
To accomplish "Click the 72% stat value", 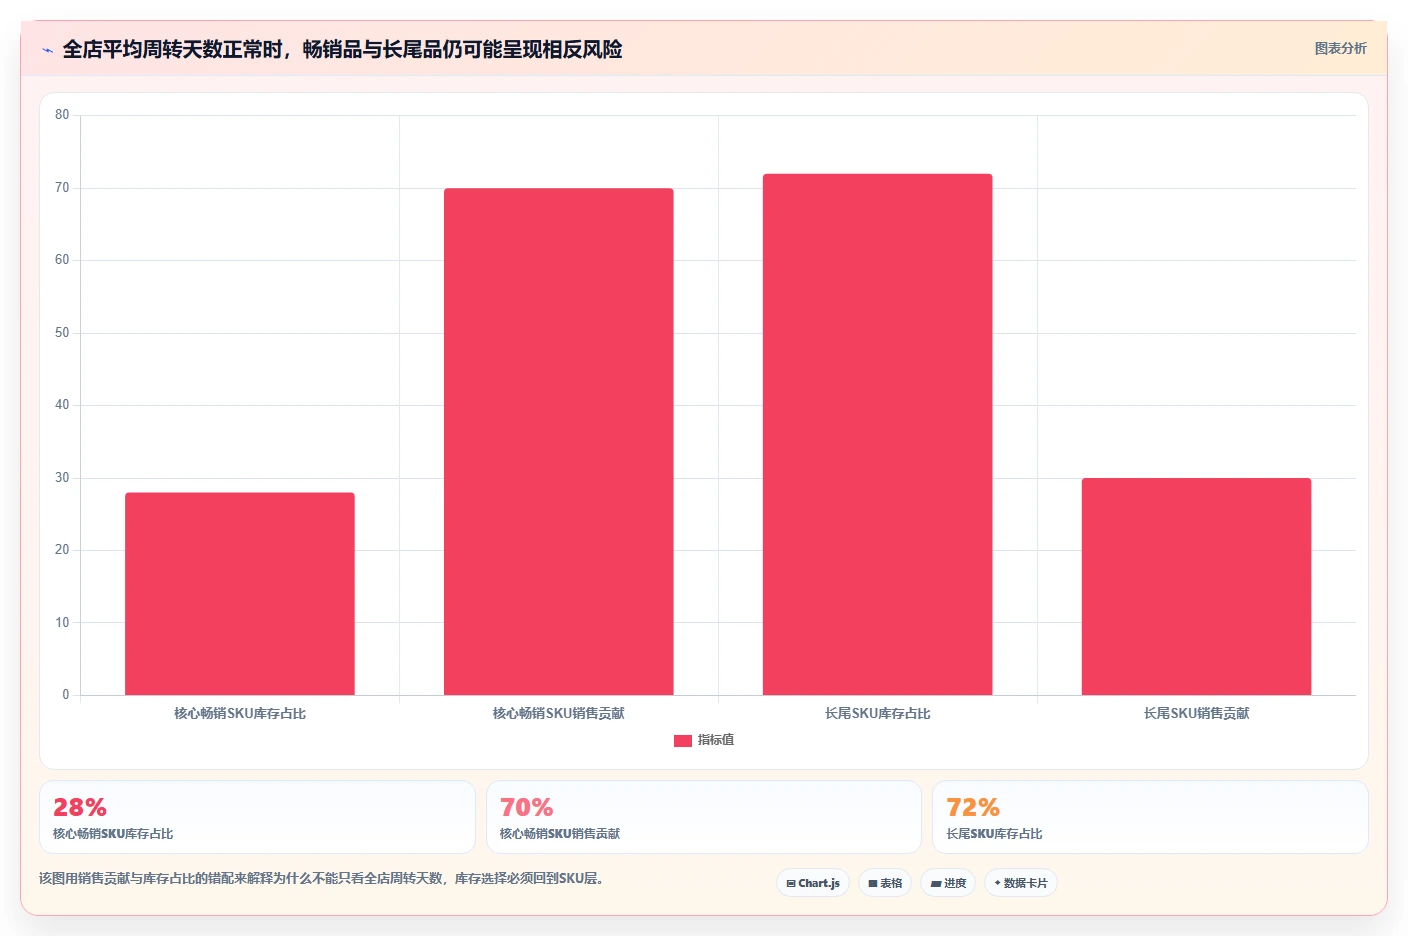I will [973, 807].
